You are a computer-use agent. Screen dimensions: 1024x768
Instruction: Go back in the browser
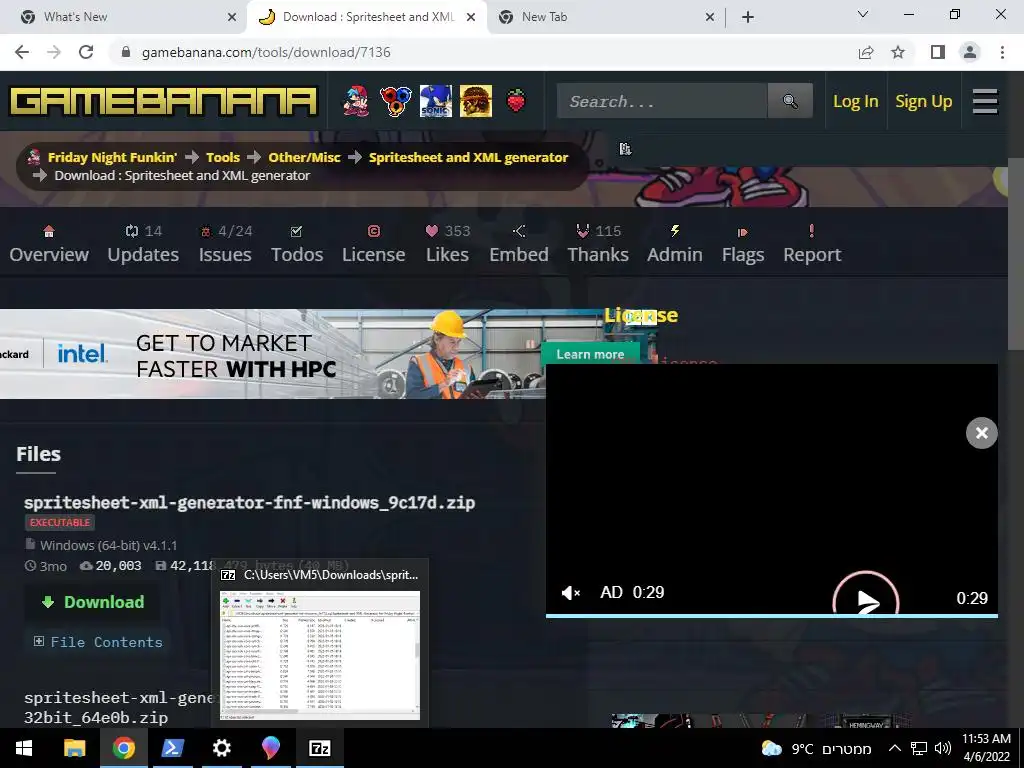[x=22, y=52]
